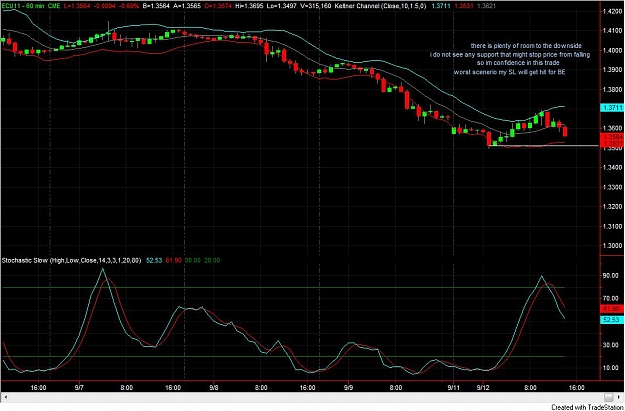The height and width of the screenshot is (411, 625).
Task: Select annotation 'so im confidence in this trade'
Action: 518,63
